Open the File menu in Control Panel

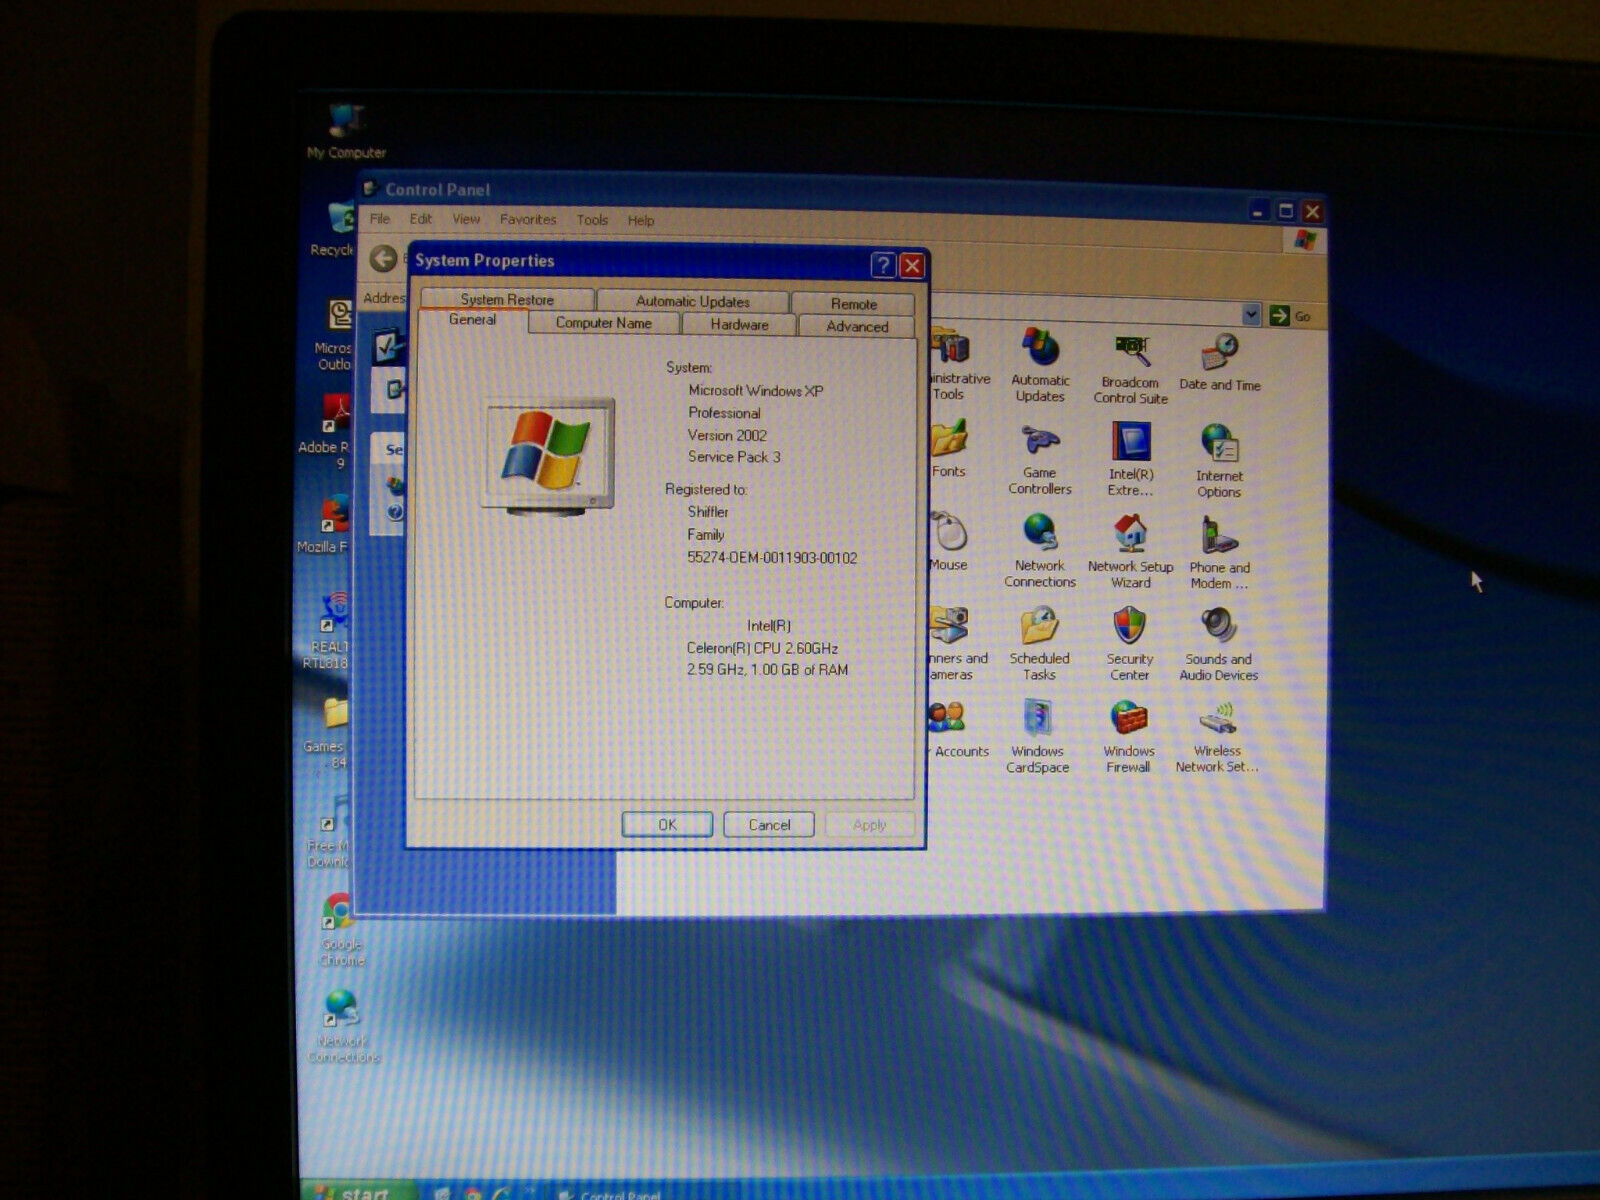point(380,219)
